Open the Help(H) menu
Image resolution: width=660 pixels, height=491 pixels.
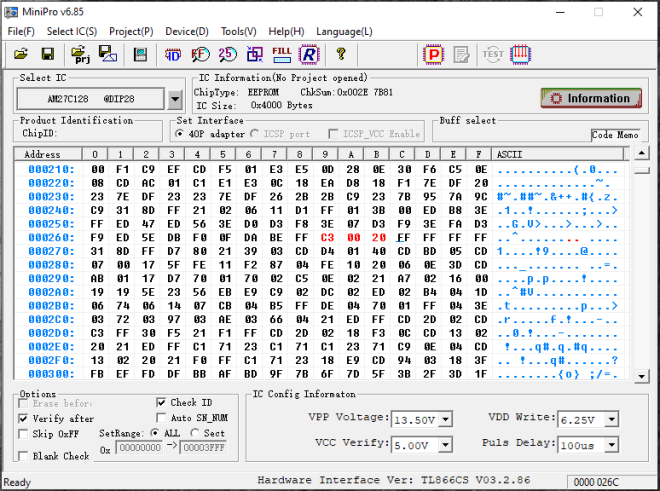(x=286, y=32)
